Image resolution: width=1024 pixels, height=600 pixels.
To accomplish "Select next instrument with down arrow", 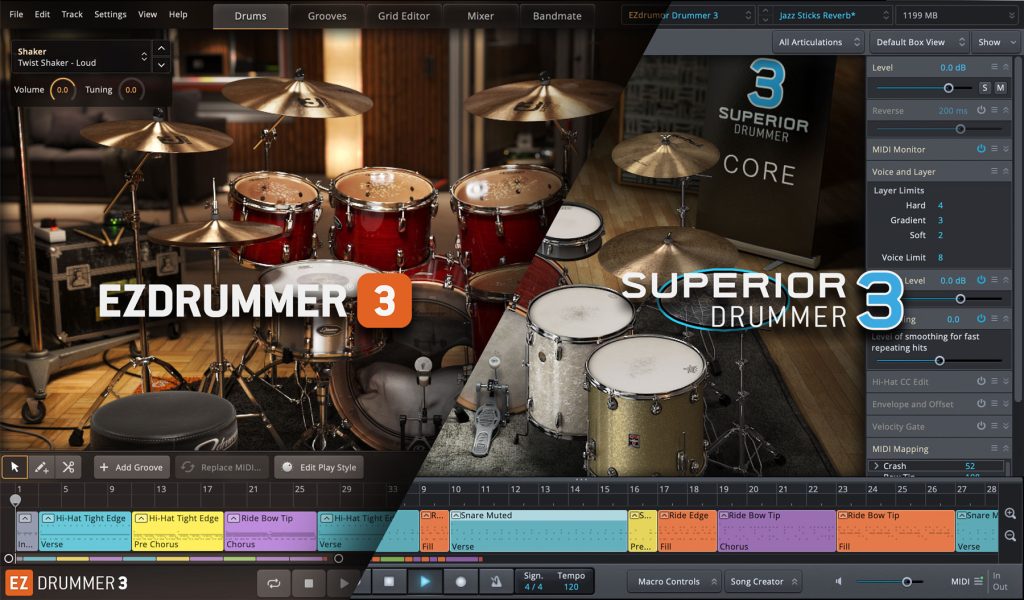I will point(161,65).
